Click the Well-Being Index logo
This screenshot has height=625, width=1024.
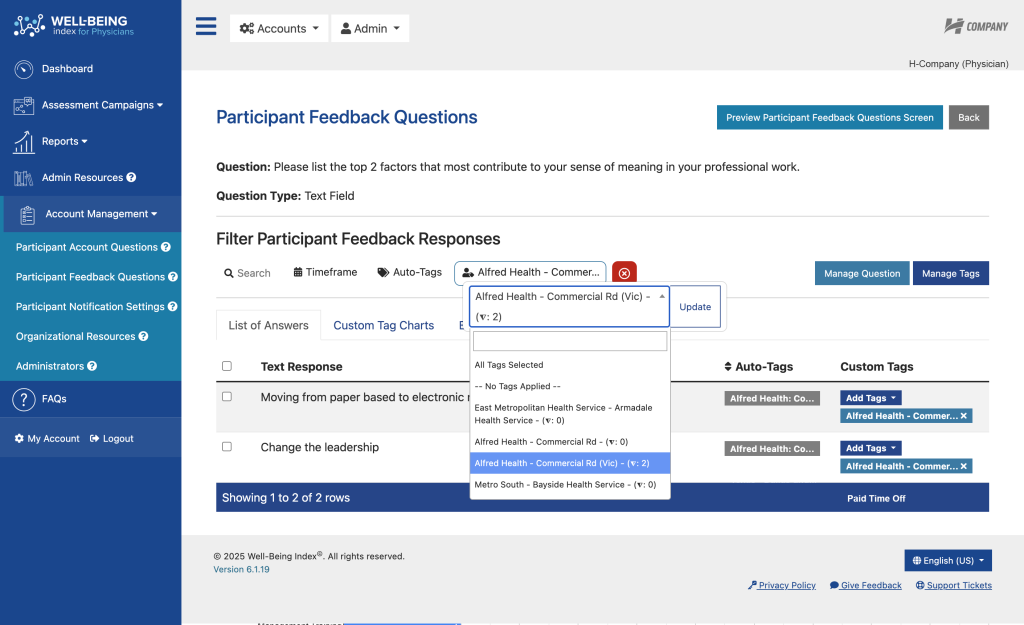(x=74, y=25)
